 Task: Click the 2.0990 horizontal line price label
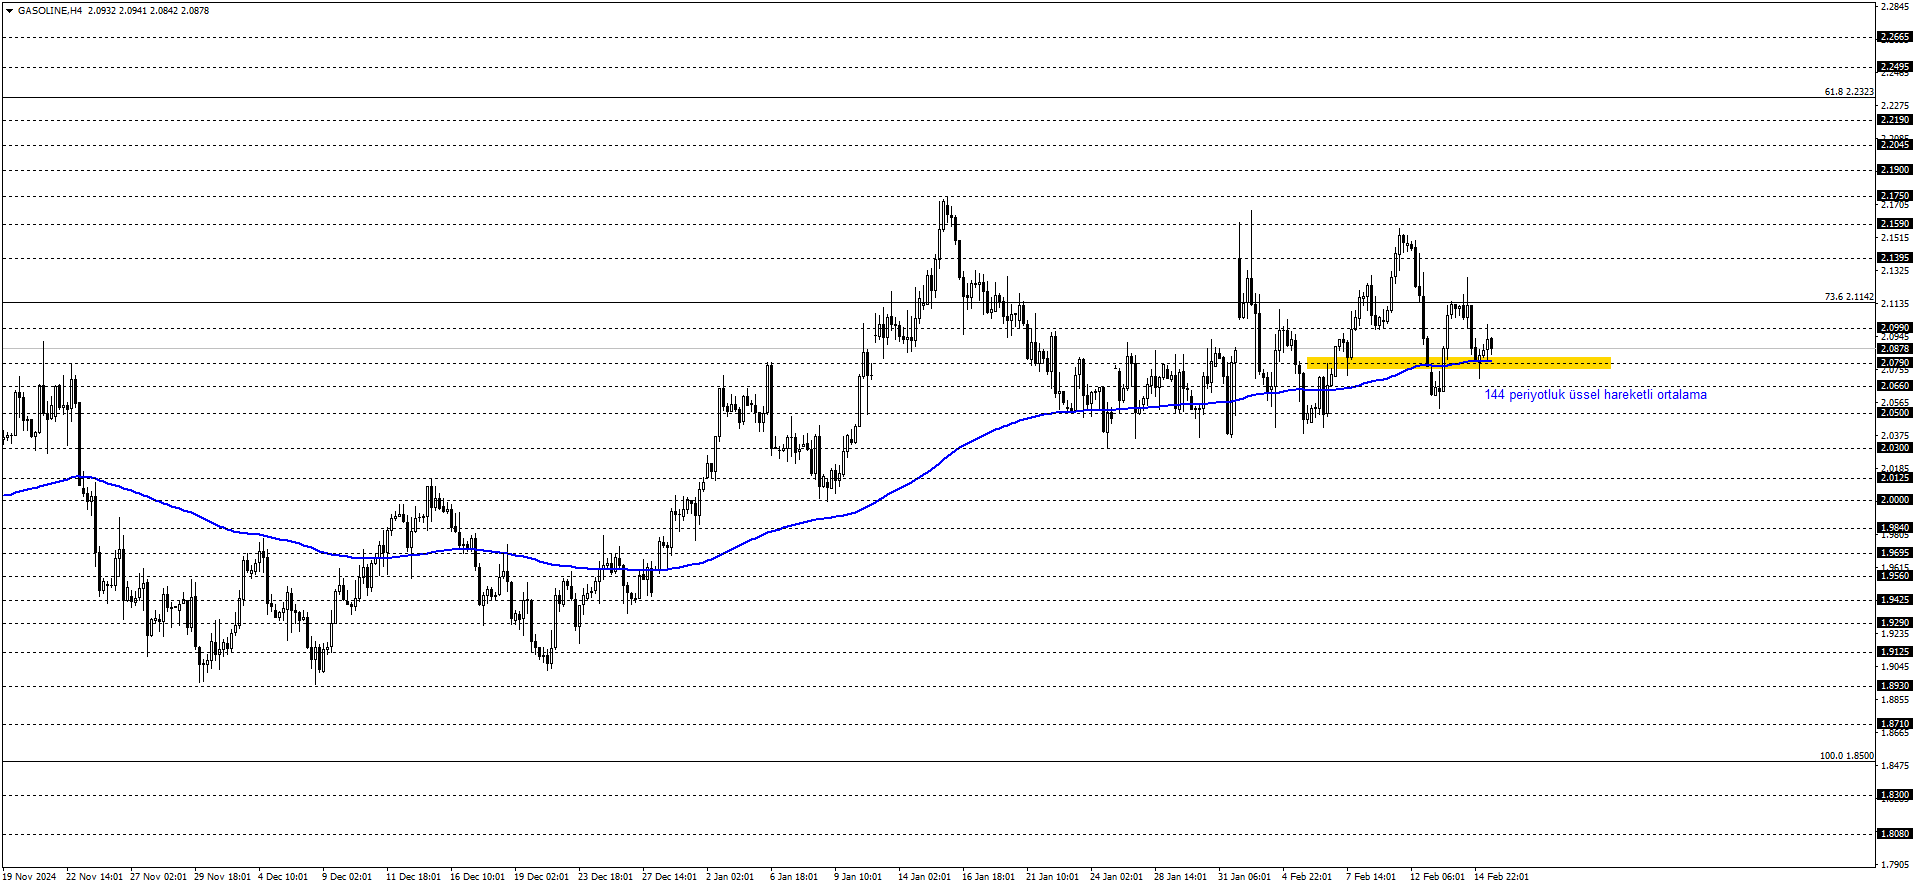[1895, 328]
